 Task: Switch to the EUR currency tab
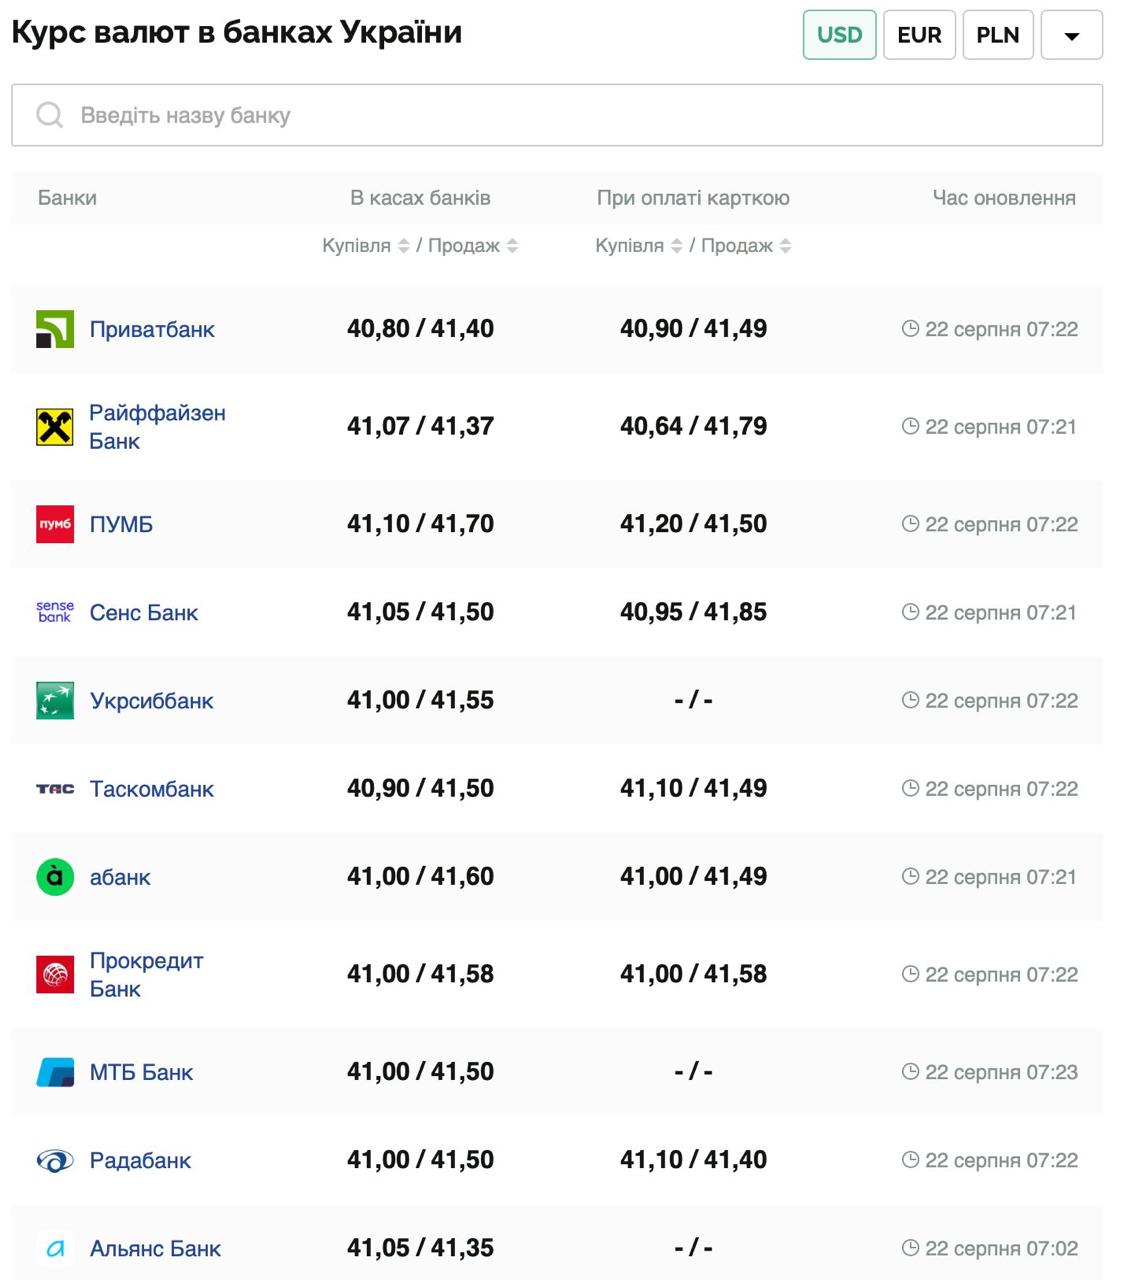pyautogui.click(x=919, y=35)
